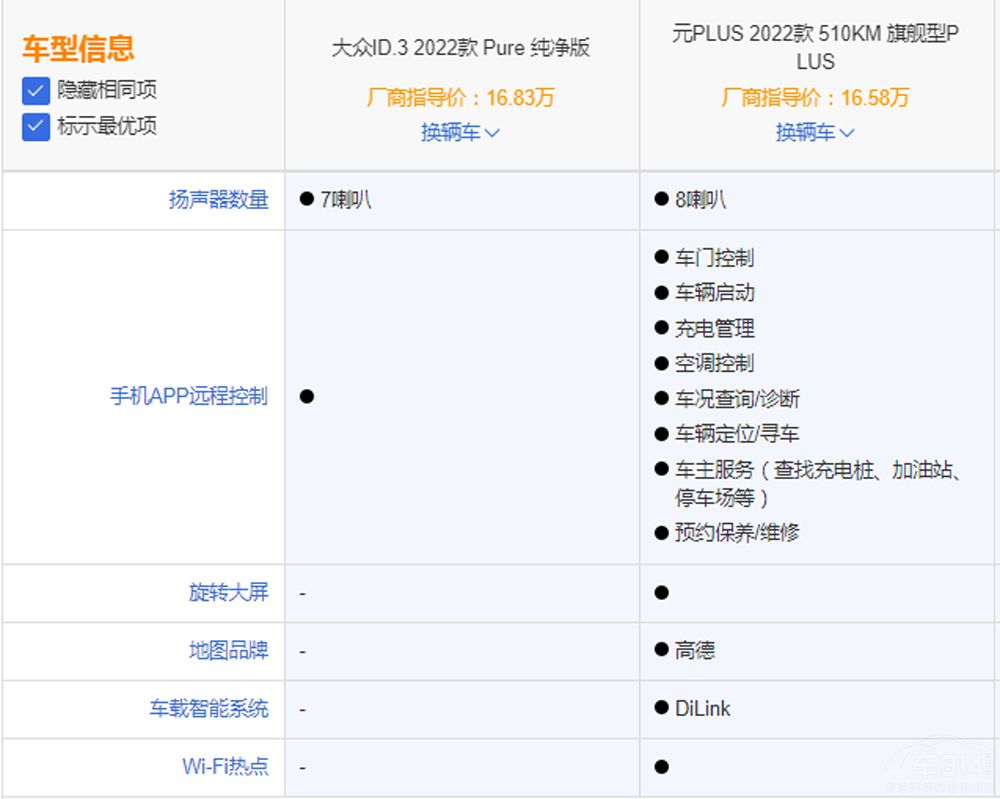
Task: Open 换辆车 dropdown under 元PLUS
Action: pos(815,132)
